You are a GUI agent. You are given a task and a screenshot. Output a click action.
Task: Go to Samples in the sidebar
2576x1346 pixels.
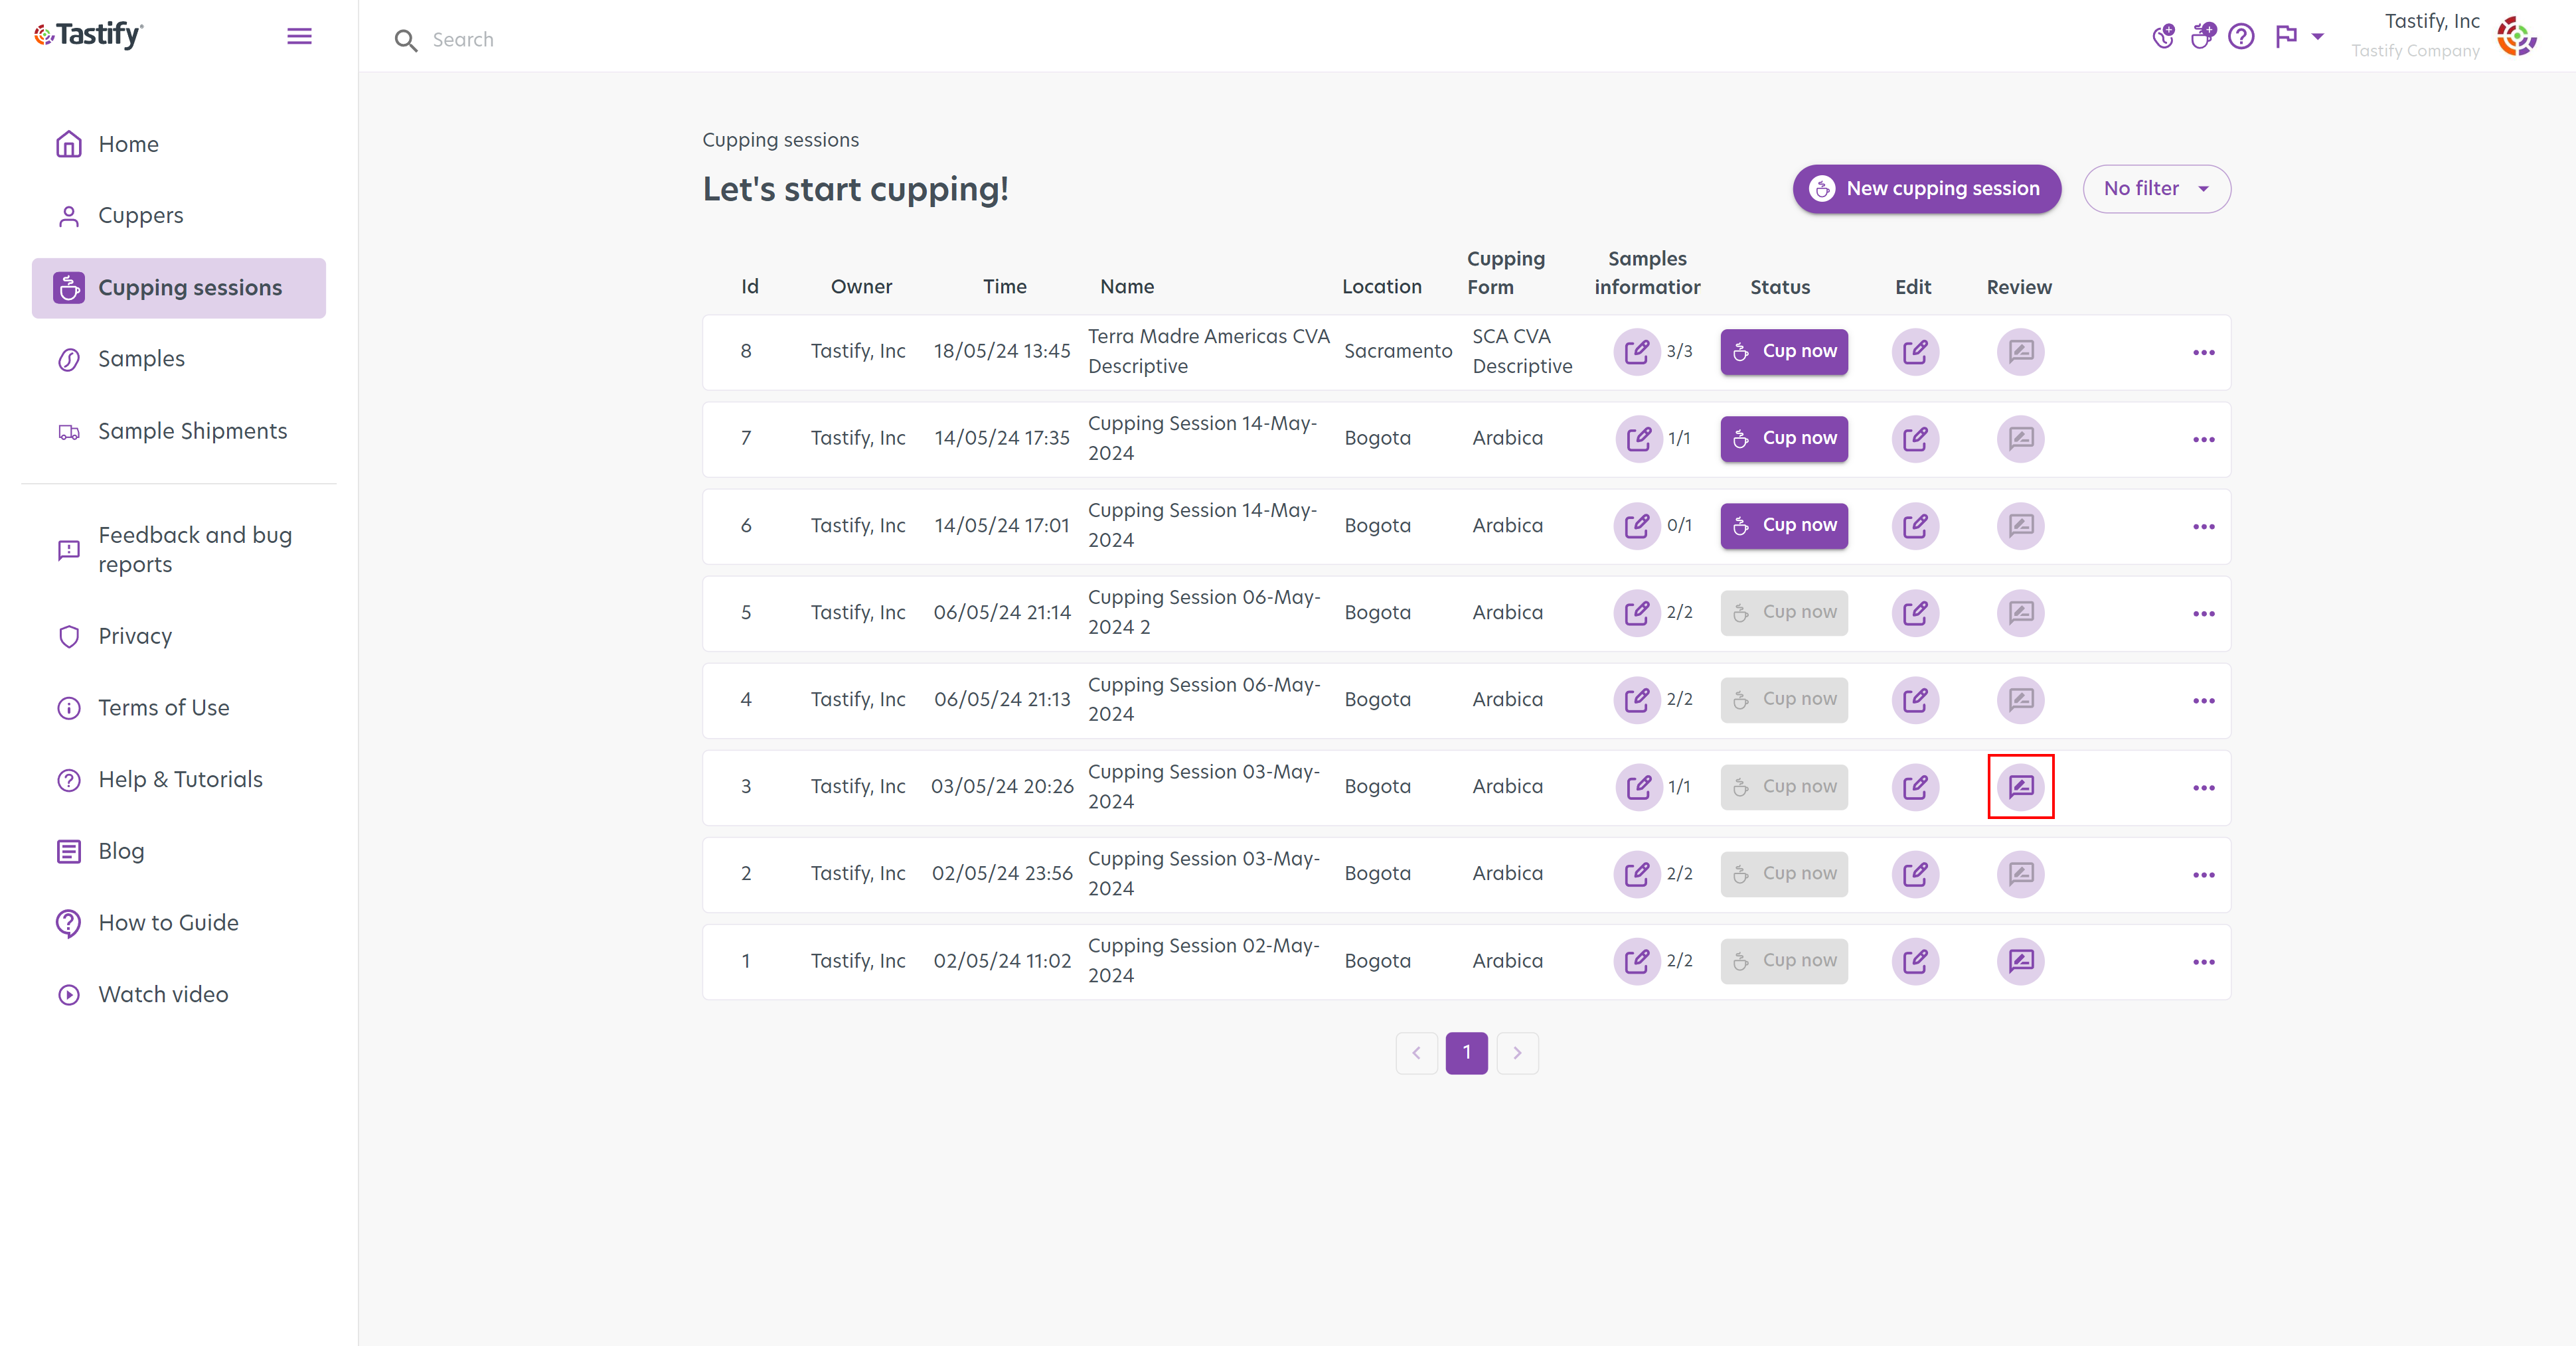141,359
